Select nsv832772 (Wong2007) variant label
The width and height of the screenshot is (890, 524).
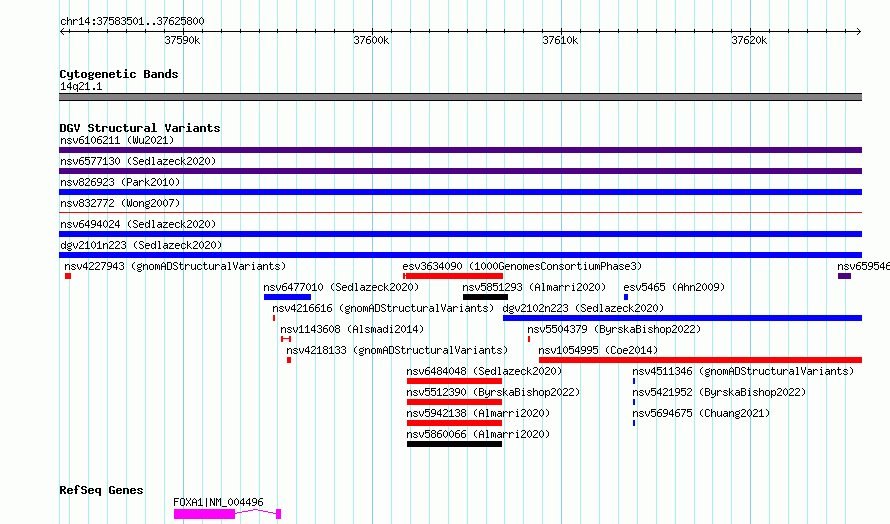tap(120, 203)
